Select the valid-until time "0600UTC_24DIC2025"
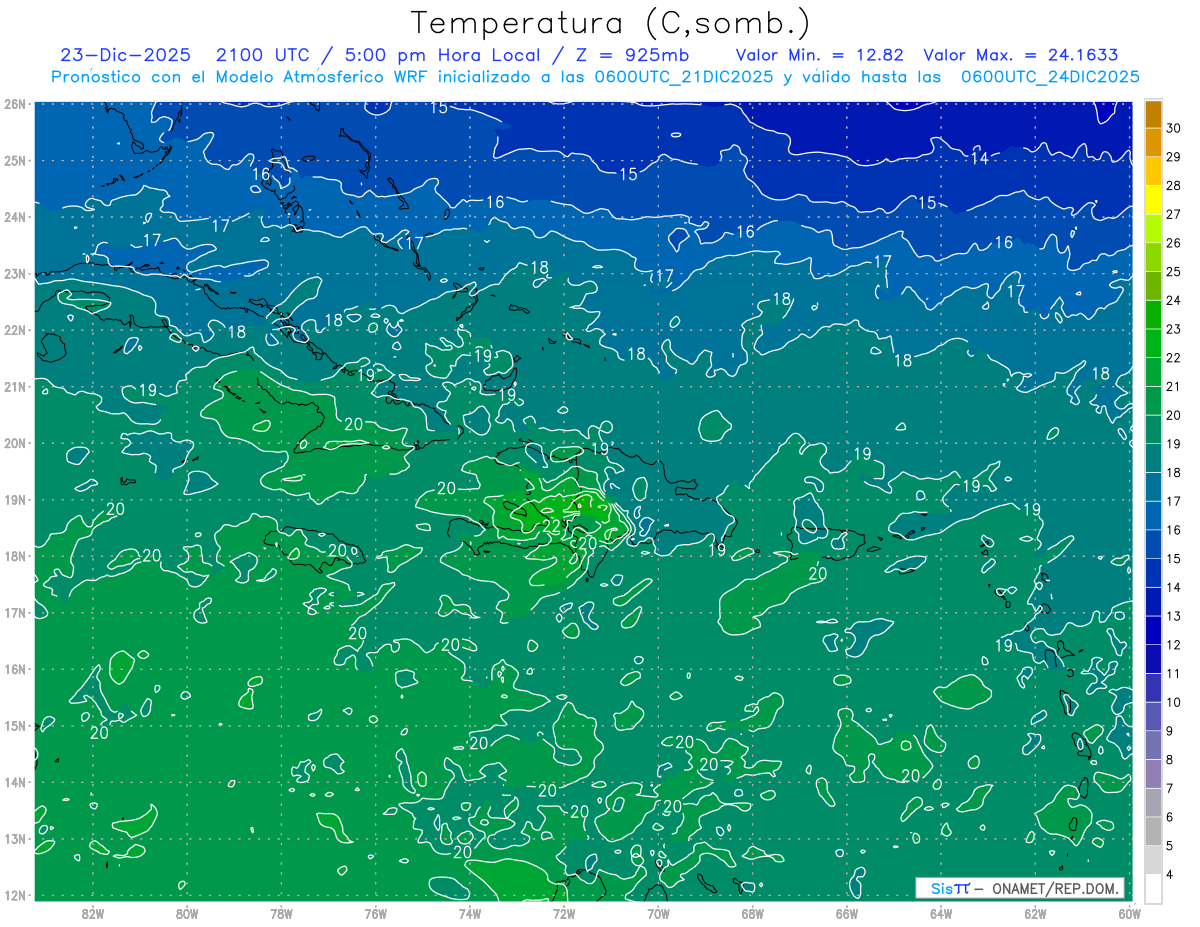 1050,77
